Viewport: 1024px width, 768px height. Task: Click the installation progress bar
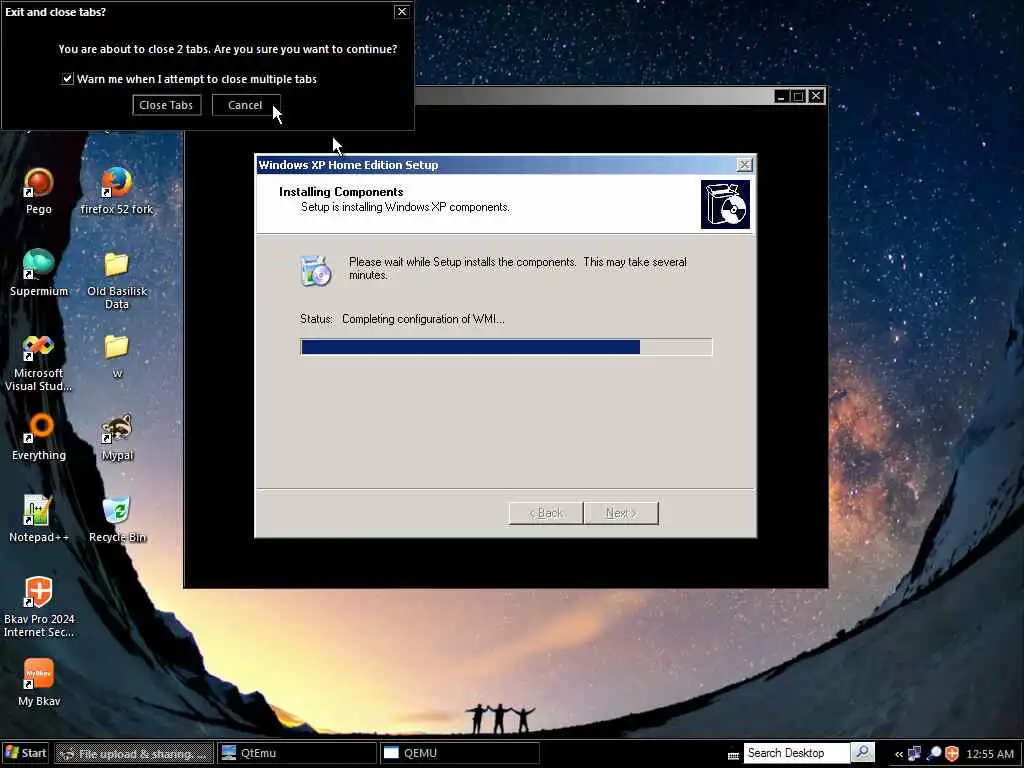click(x=506, y=347)
